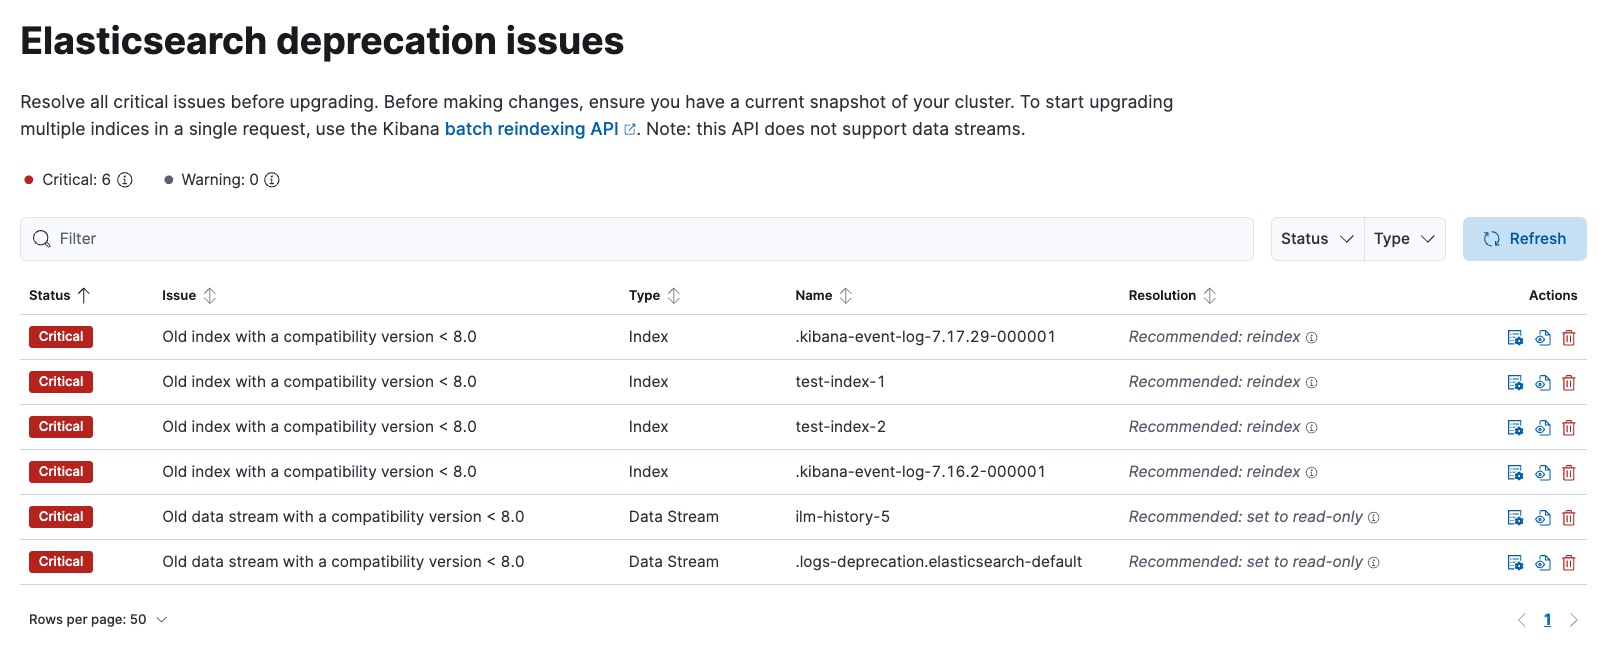Go to page 1 in pagination
The height and width of the screenshot is (649, 1603).
click(x=1547, y=620)
